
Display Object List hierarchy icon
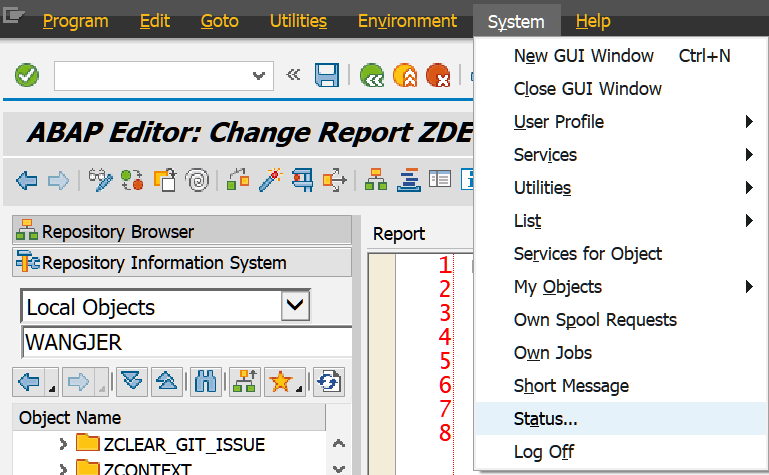pos(376,180)
